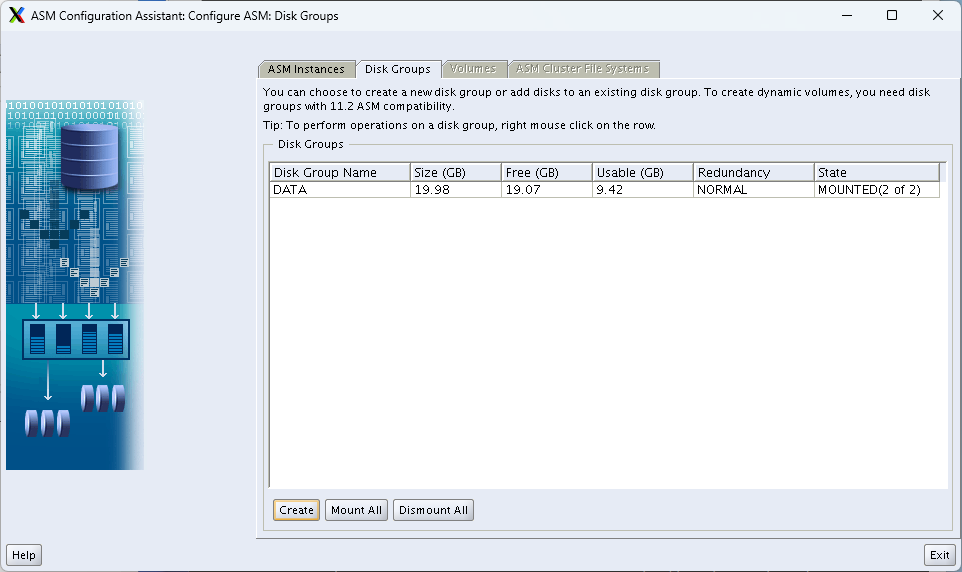
Task: Minimize the ASM Configuration Assistant window
Action: (x=847, y=15)
